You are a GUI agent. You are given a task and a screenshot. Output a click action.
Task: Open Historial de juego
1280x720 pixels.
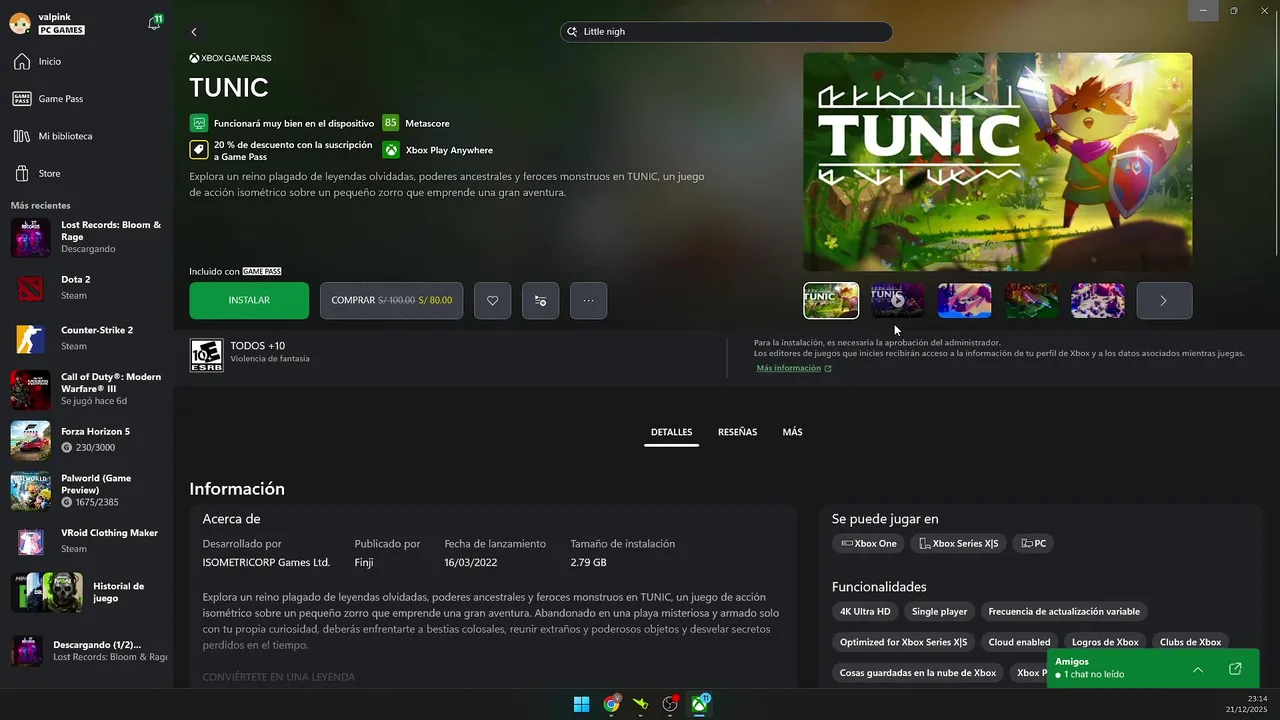pyautogui.click(x=86, y=592)
